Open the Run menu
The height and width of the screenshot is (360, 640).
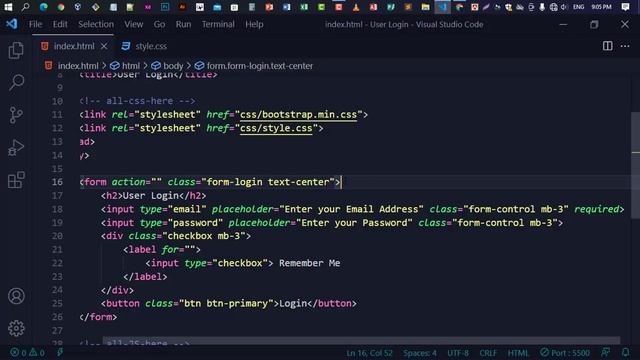[x=183, y=24]
